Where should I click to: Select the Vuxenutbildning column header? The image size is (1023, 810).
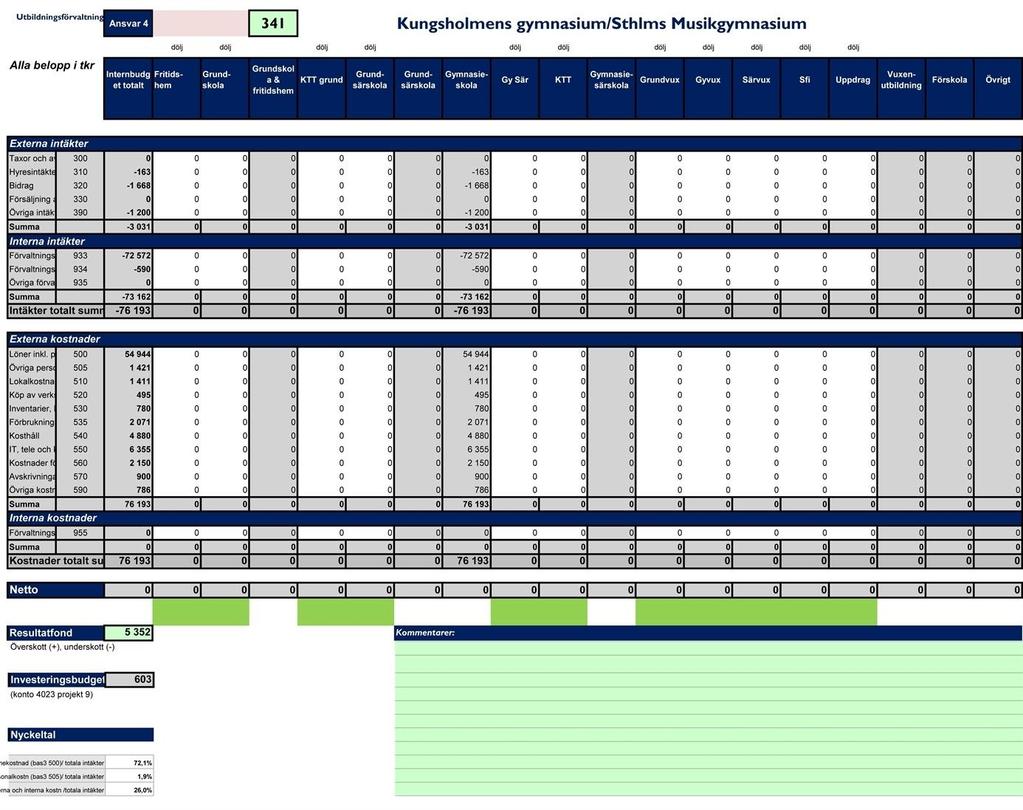[x=901, y=88]
